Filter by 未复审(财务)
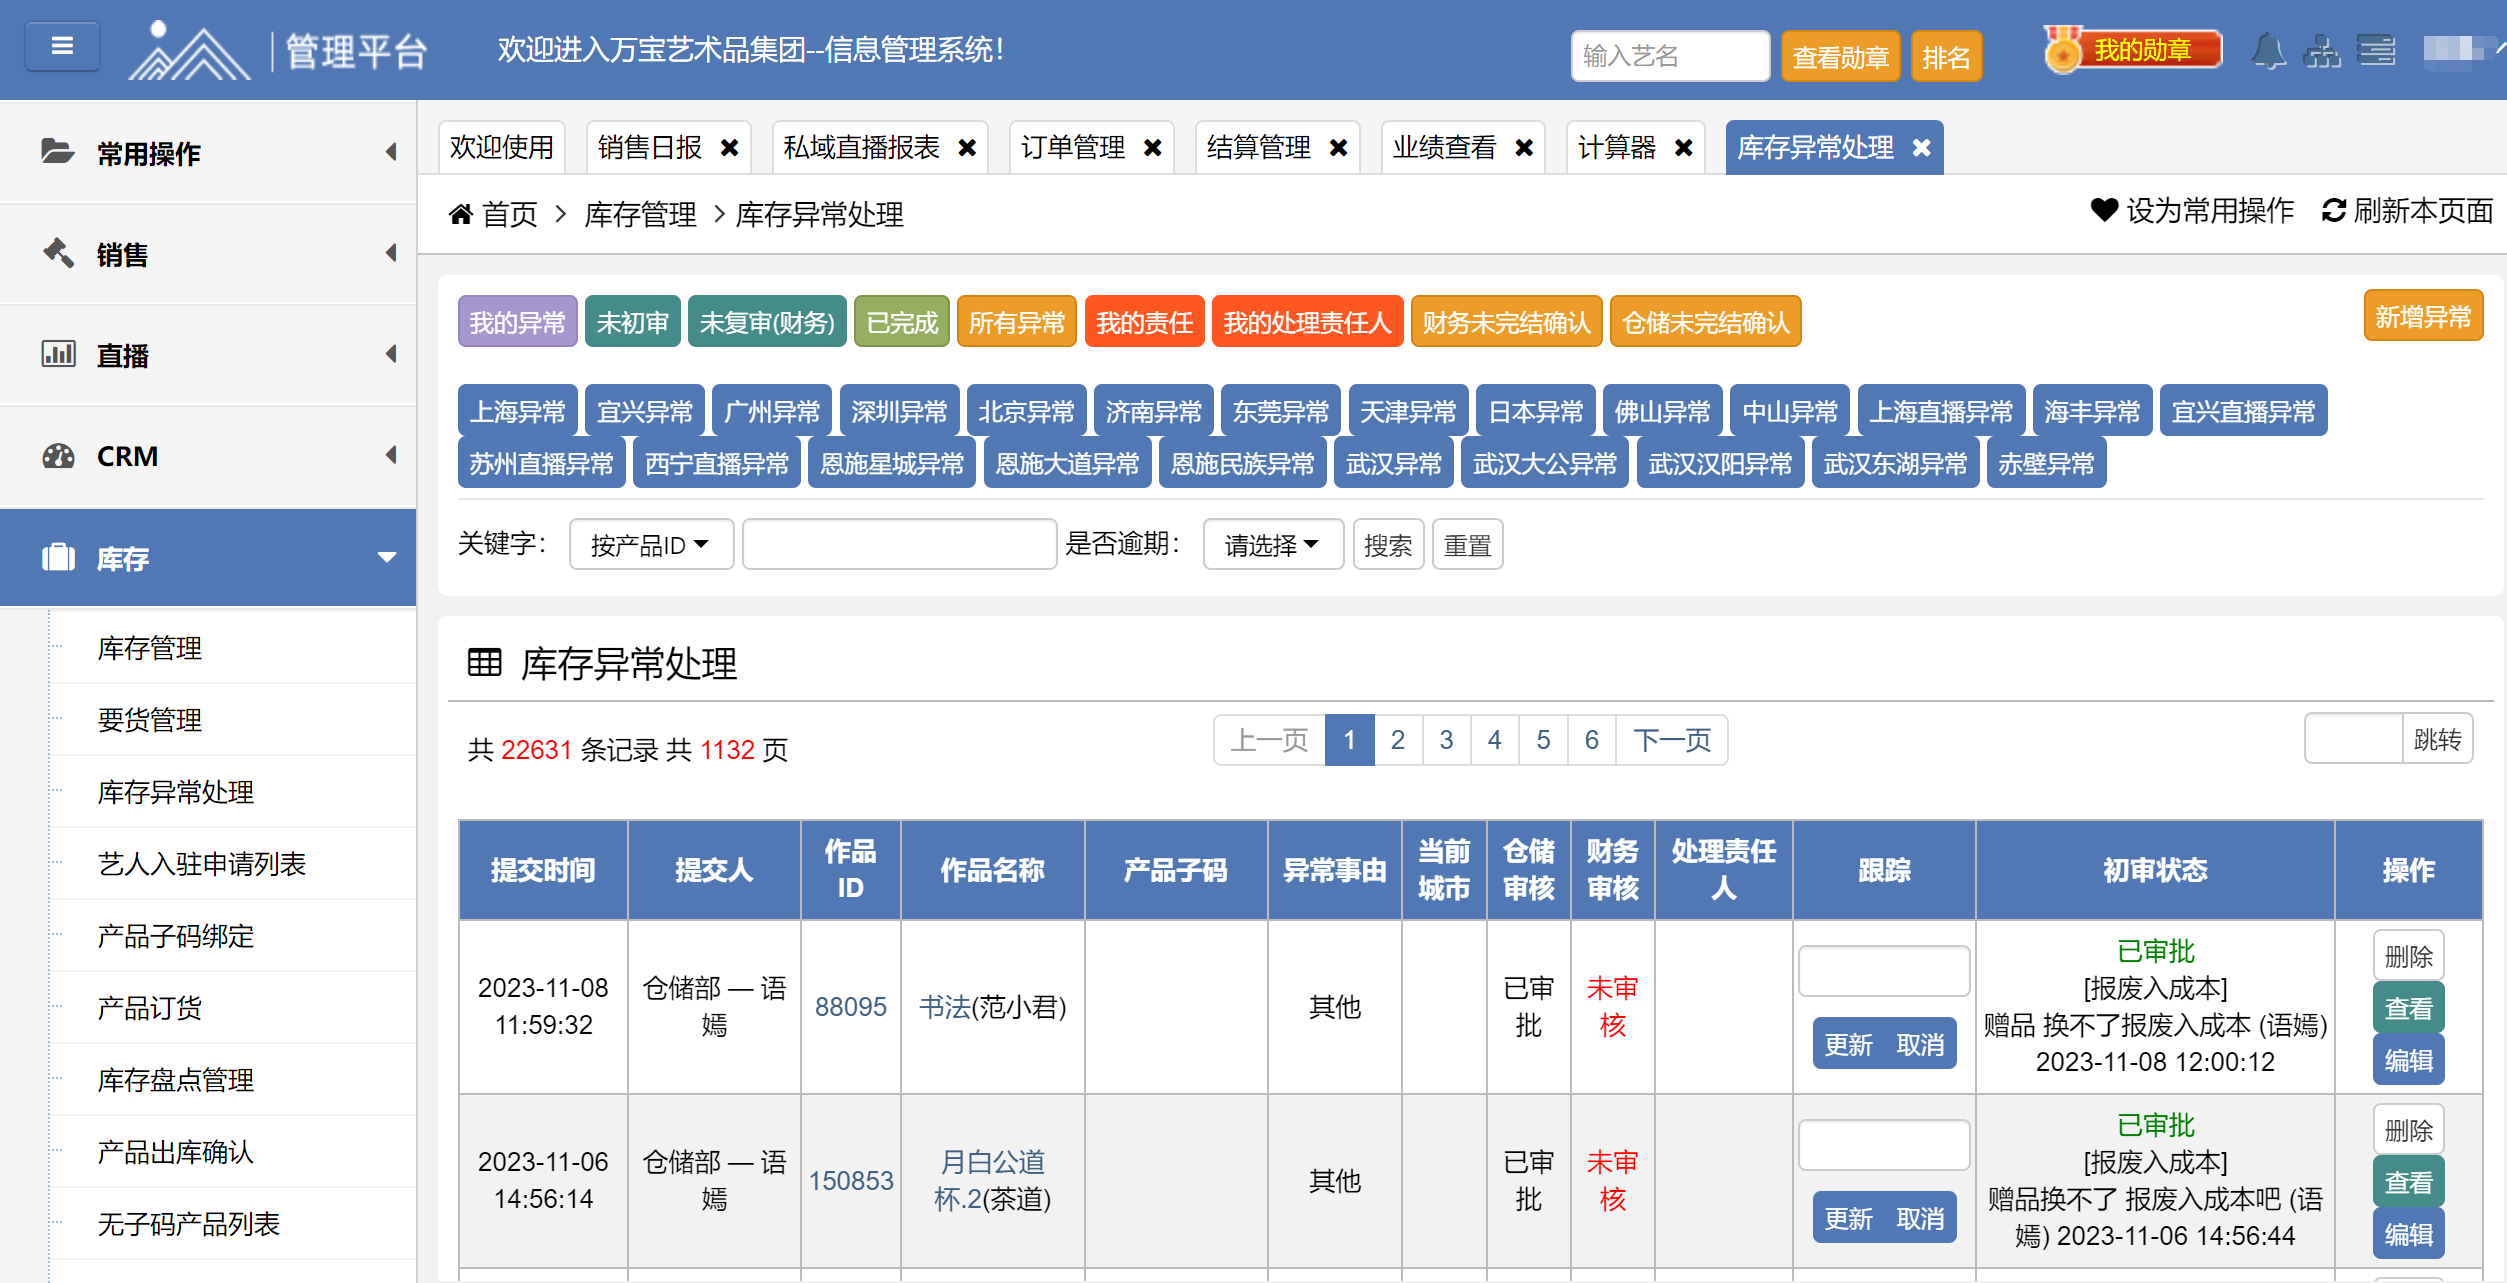This screenshot has width=2507, height=1283. click(767, 322)
